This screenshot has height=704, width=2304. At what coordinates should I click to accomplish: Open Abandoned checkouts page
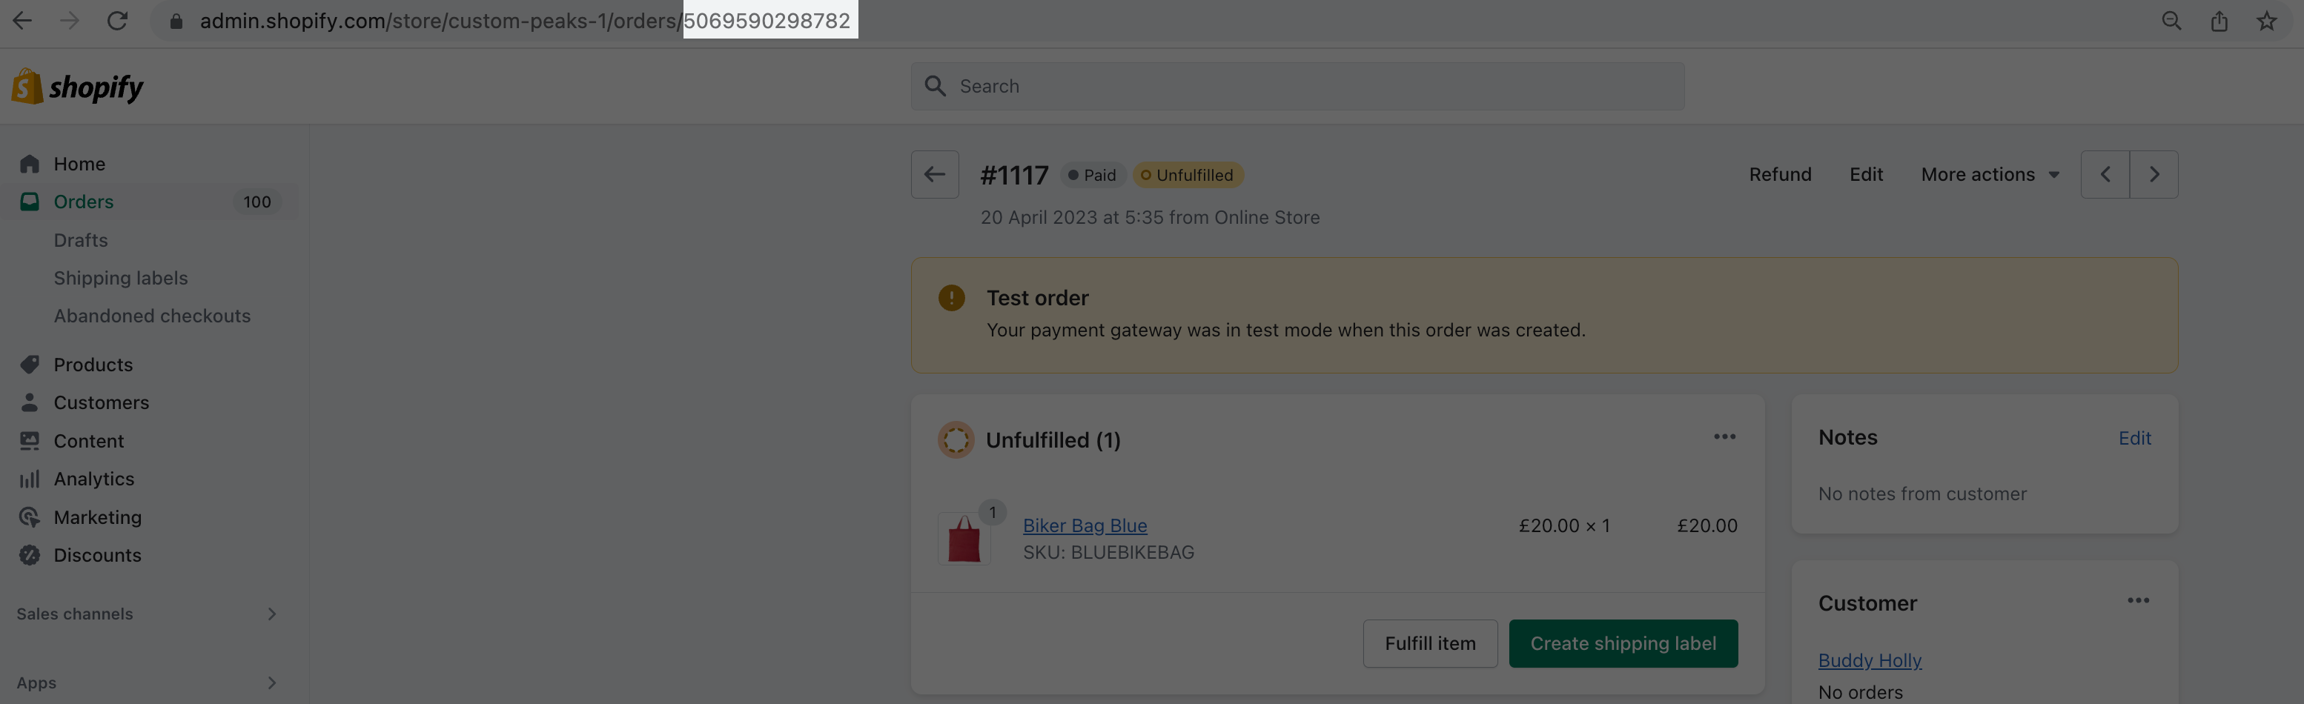pos(152,316)
